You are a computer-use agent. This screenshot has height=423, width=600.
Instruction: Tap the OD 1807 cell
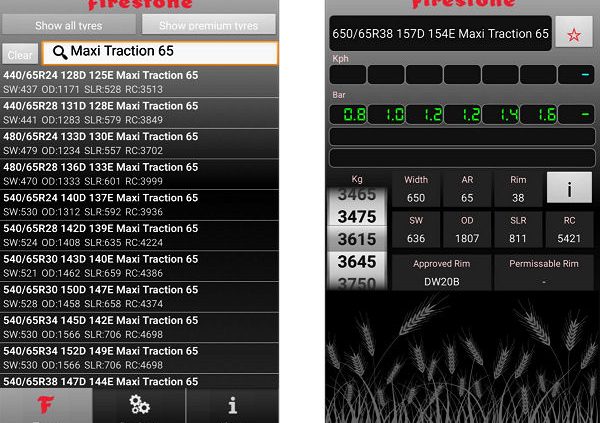(467, 230)
